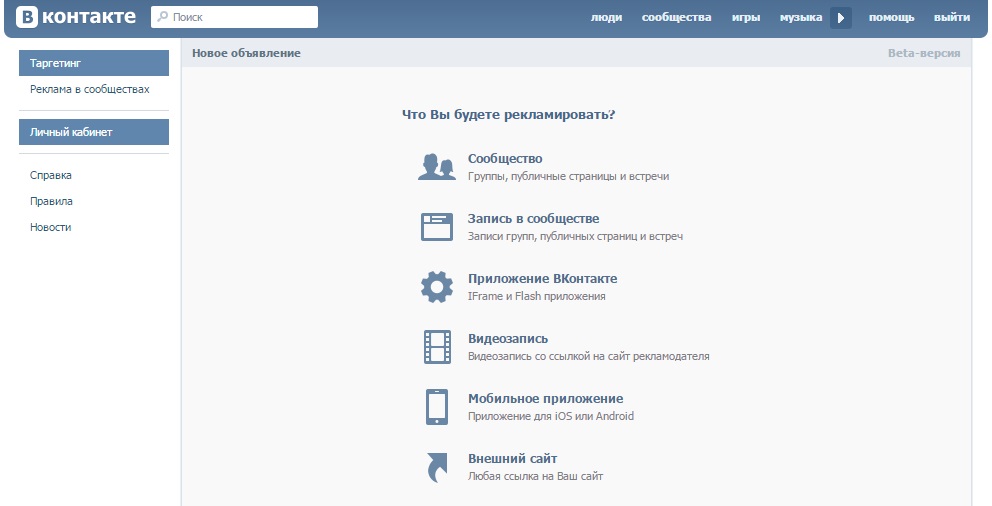The height and width of the screenshot is (506, 992).
Task: Open the Личный кабинет sidebar section
Action: (x=94, y=132)
